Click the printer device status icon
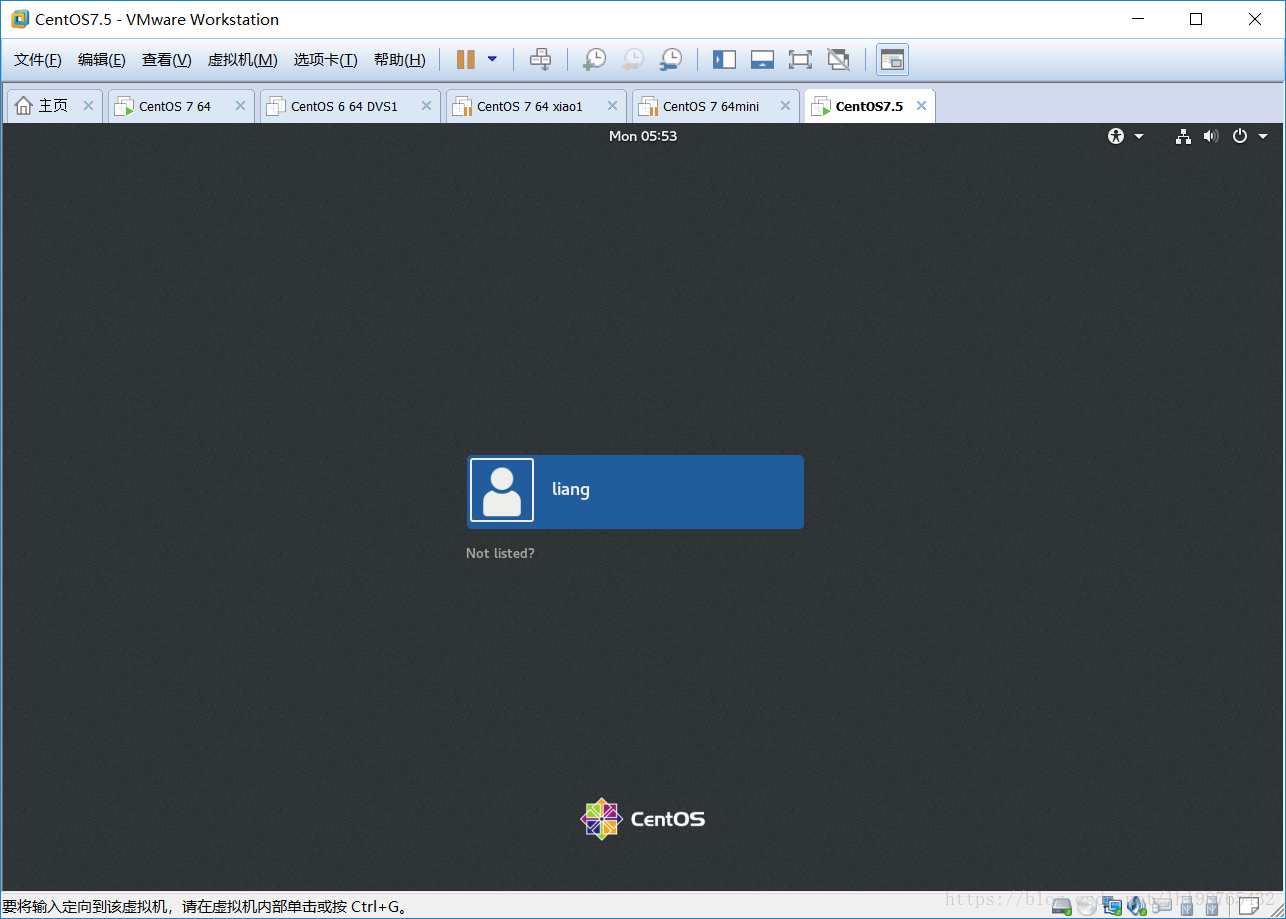1286x919 pixels. click(x=1162, y=906)
